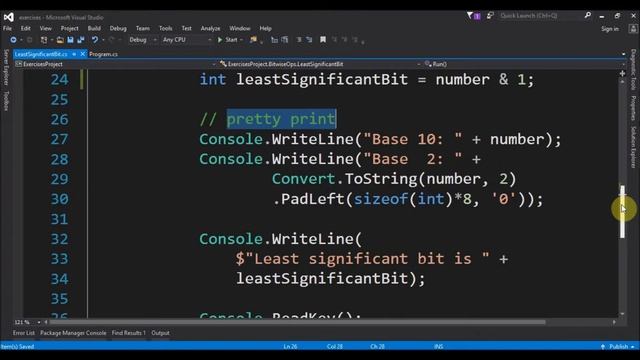This screenshot has height=360, width=640.
Task: Click the Uncomment selected lines icon
Action: coord(309,40)
